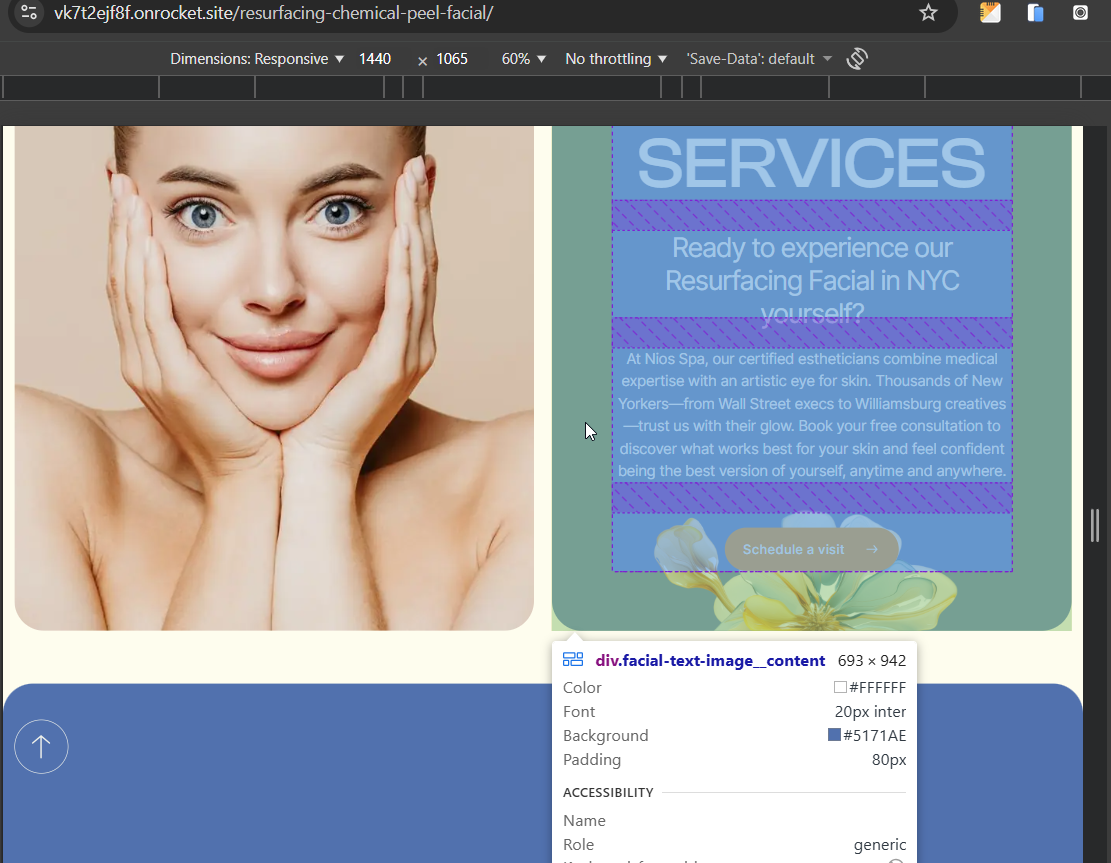Click the 'Ready to experience our Resurfacing Facial' heading

coord(812,280)
